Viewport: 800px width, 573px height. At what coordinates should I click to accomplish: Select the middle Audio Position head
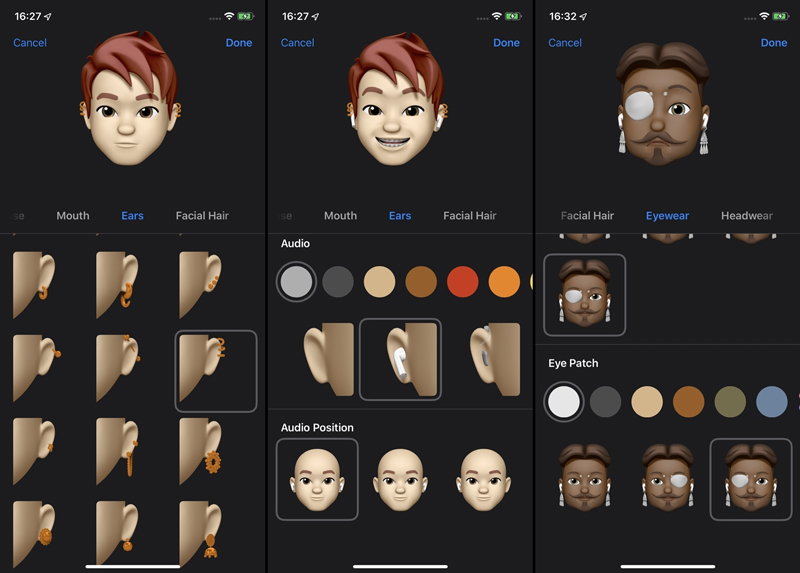400,479
